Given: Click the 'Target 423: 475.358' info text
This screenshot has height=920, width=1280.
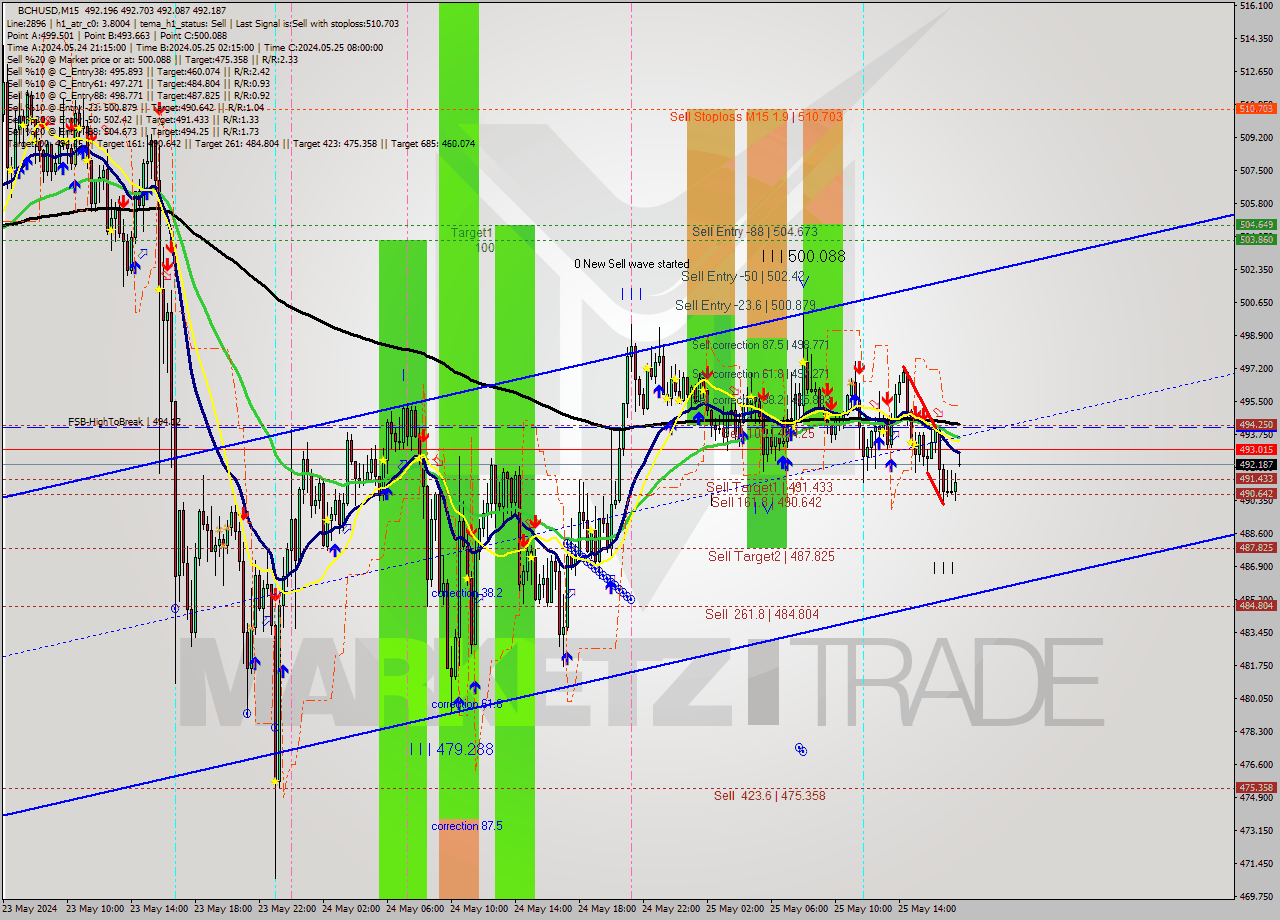Looking at the screenshot, I should point(335,144).
